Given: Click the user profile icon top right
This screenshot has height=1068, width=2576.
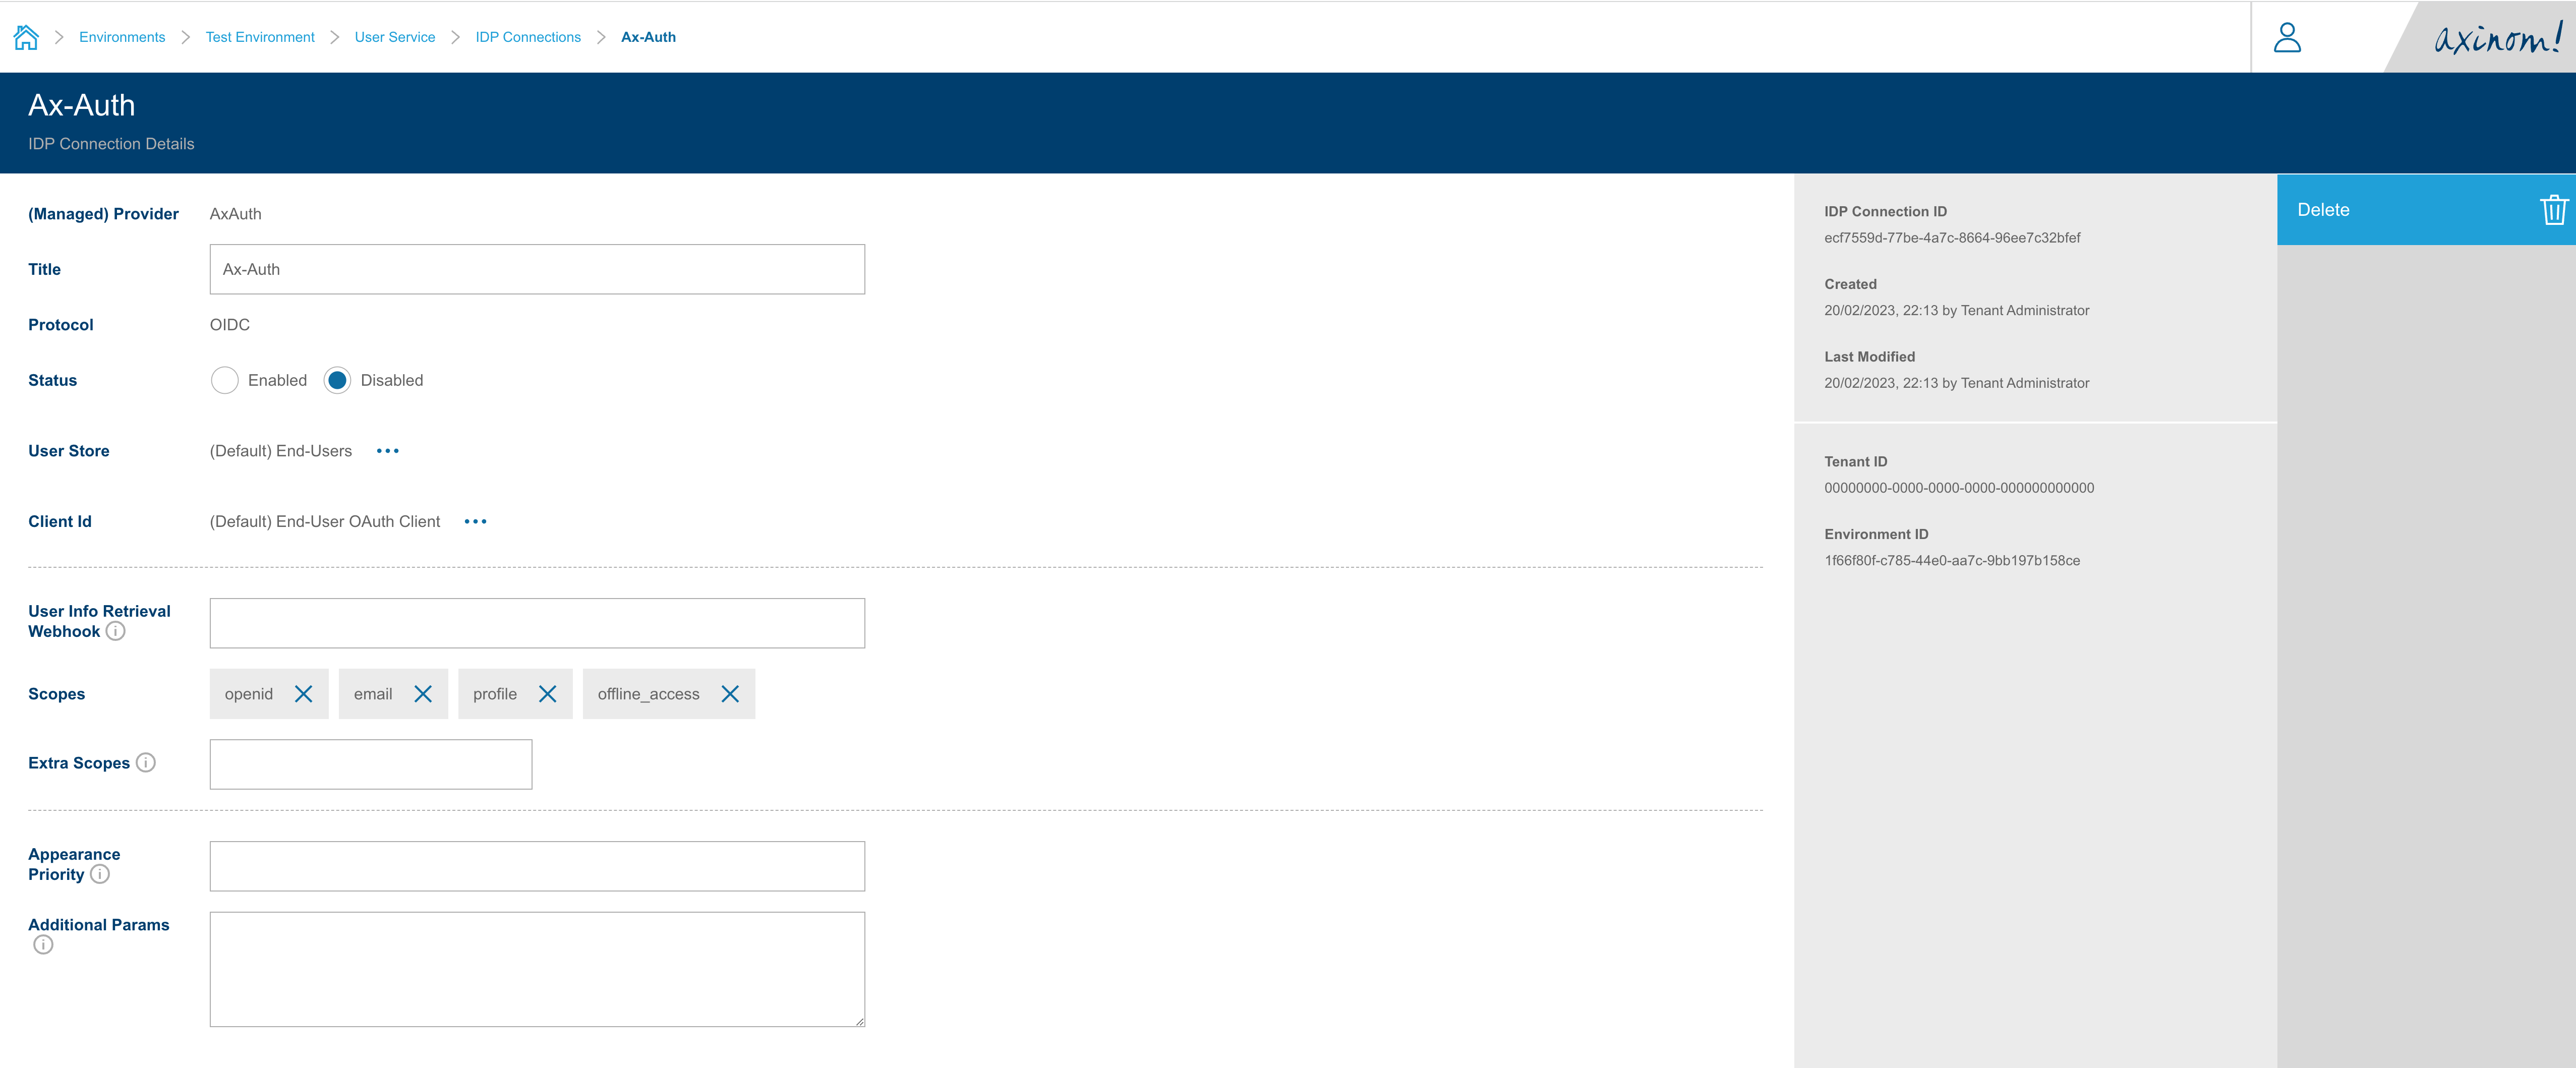Looking at the screenshot, I should 2289,36.
